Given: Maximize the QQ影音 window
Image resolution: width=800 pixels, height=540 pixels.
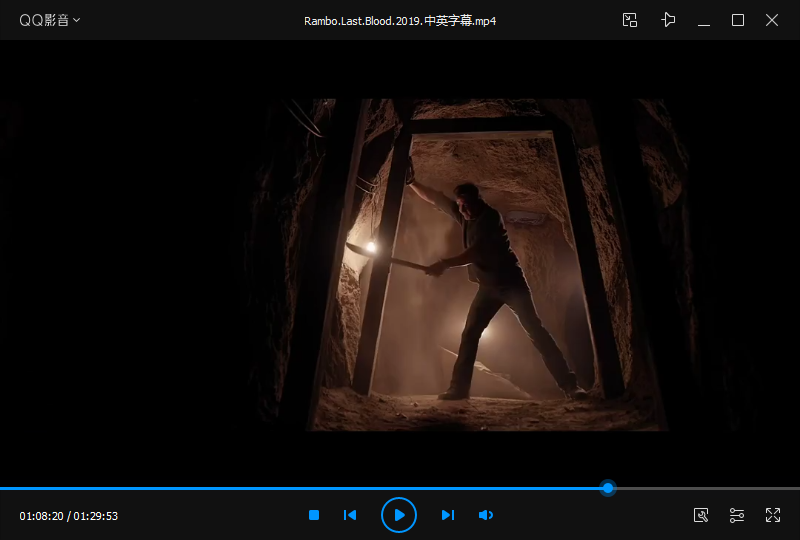Looking at the screenshot, I should click(x=738, y=20).
